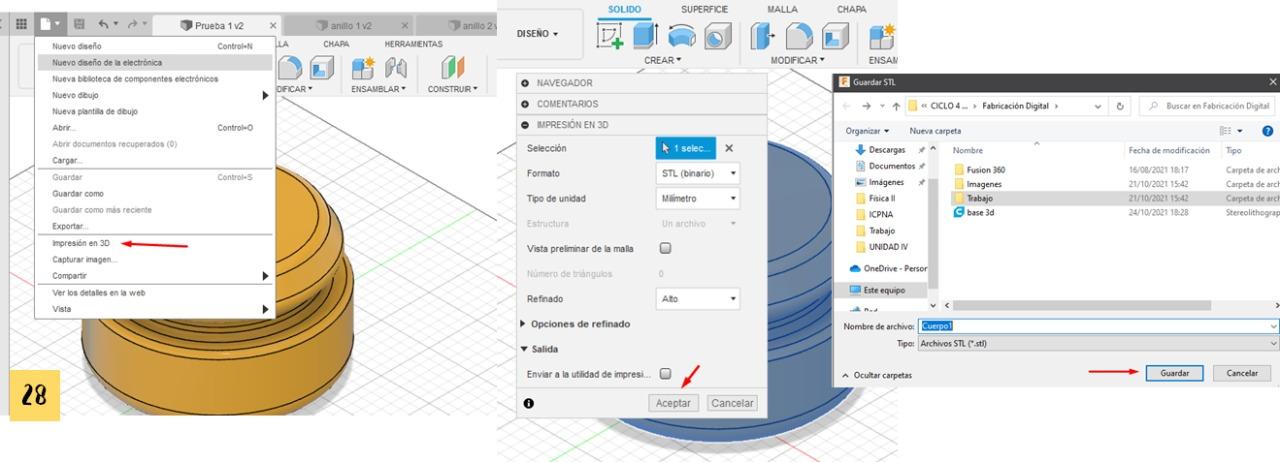This screenshot has width=1280, height=462.
Task: Open the DISEÑO workspace dropdown
Action: pos(539,34)
